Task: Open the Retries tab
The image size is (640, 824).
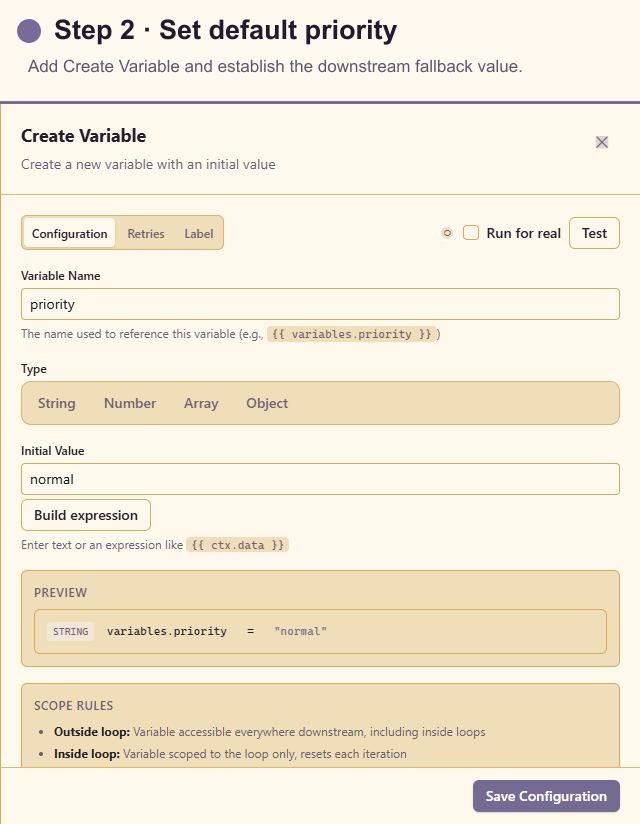Action: pos(146,233)
